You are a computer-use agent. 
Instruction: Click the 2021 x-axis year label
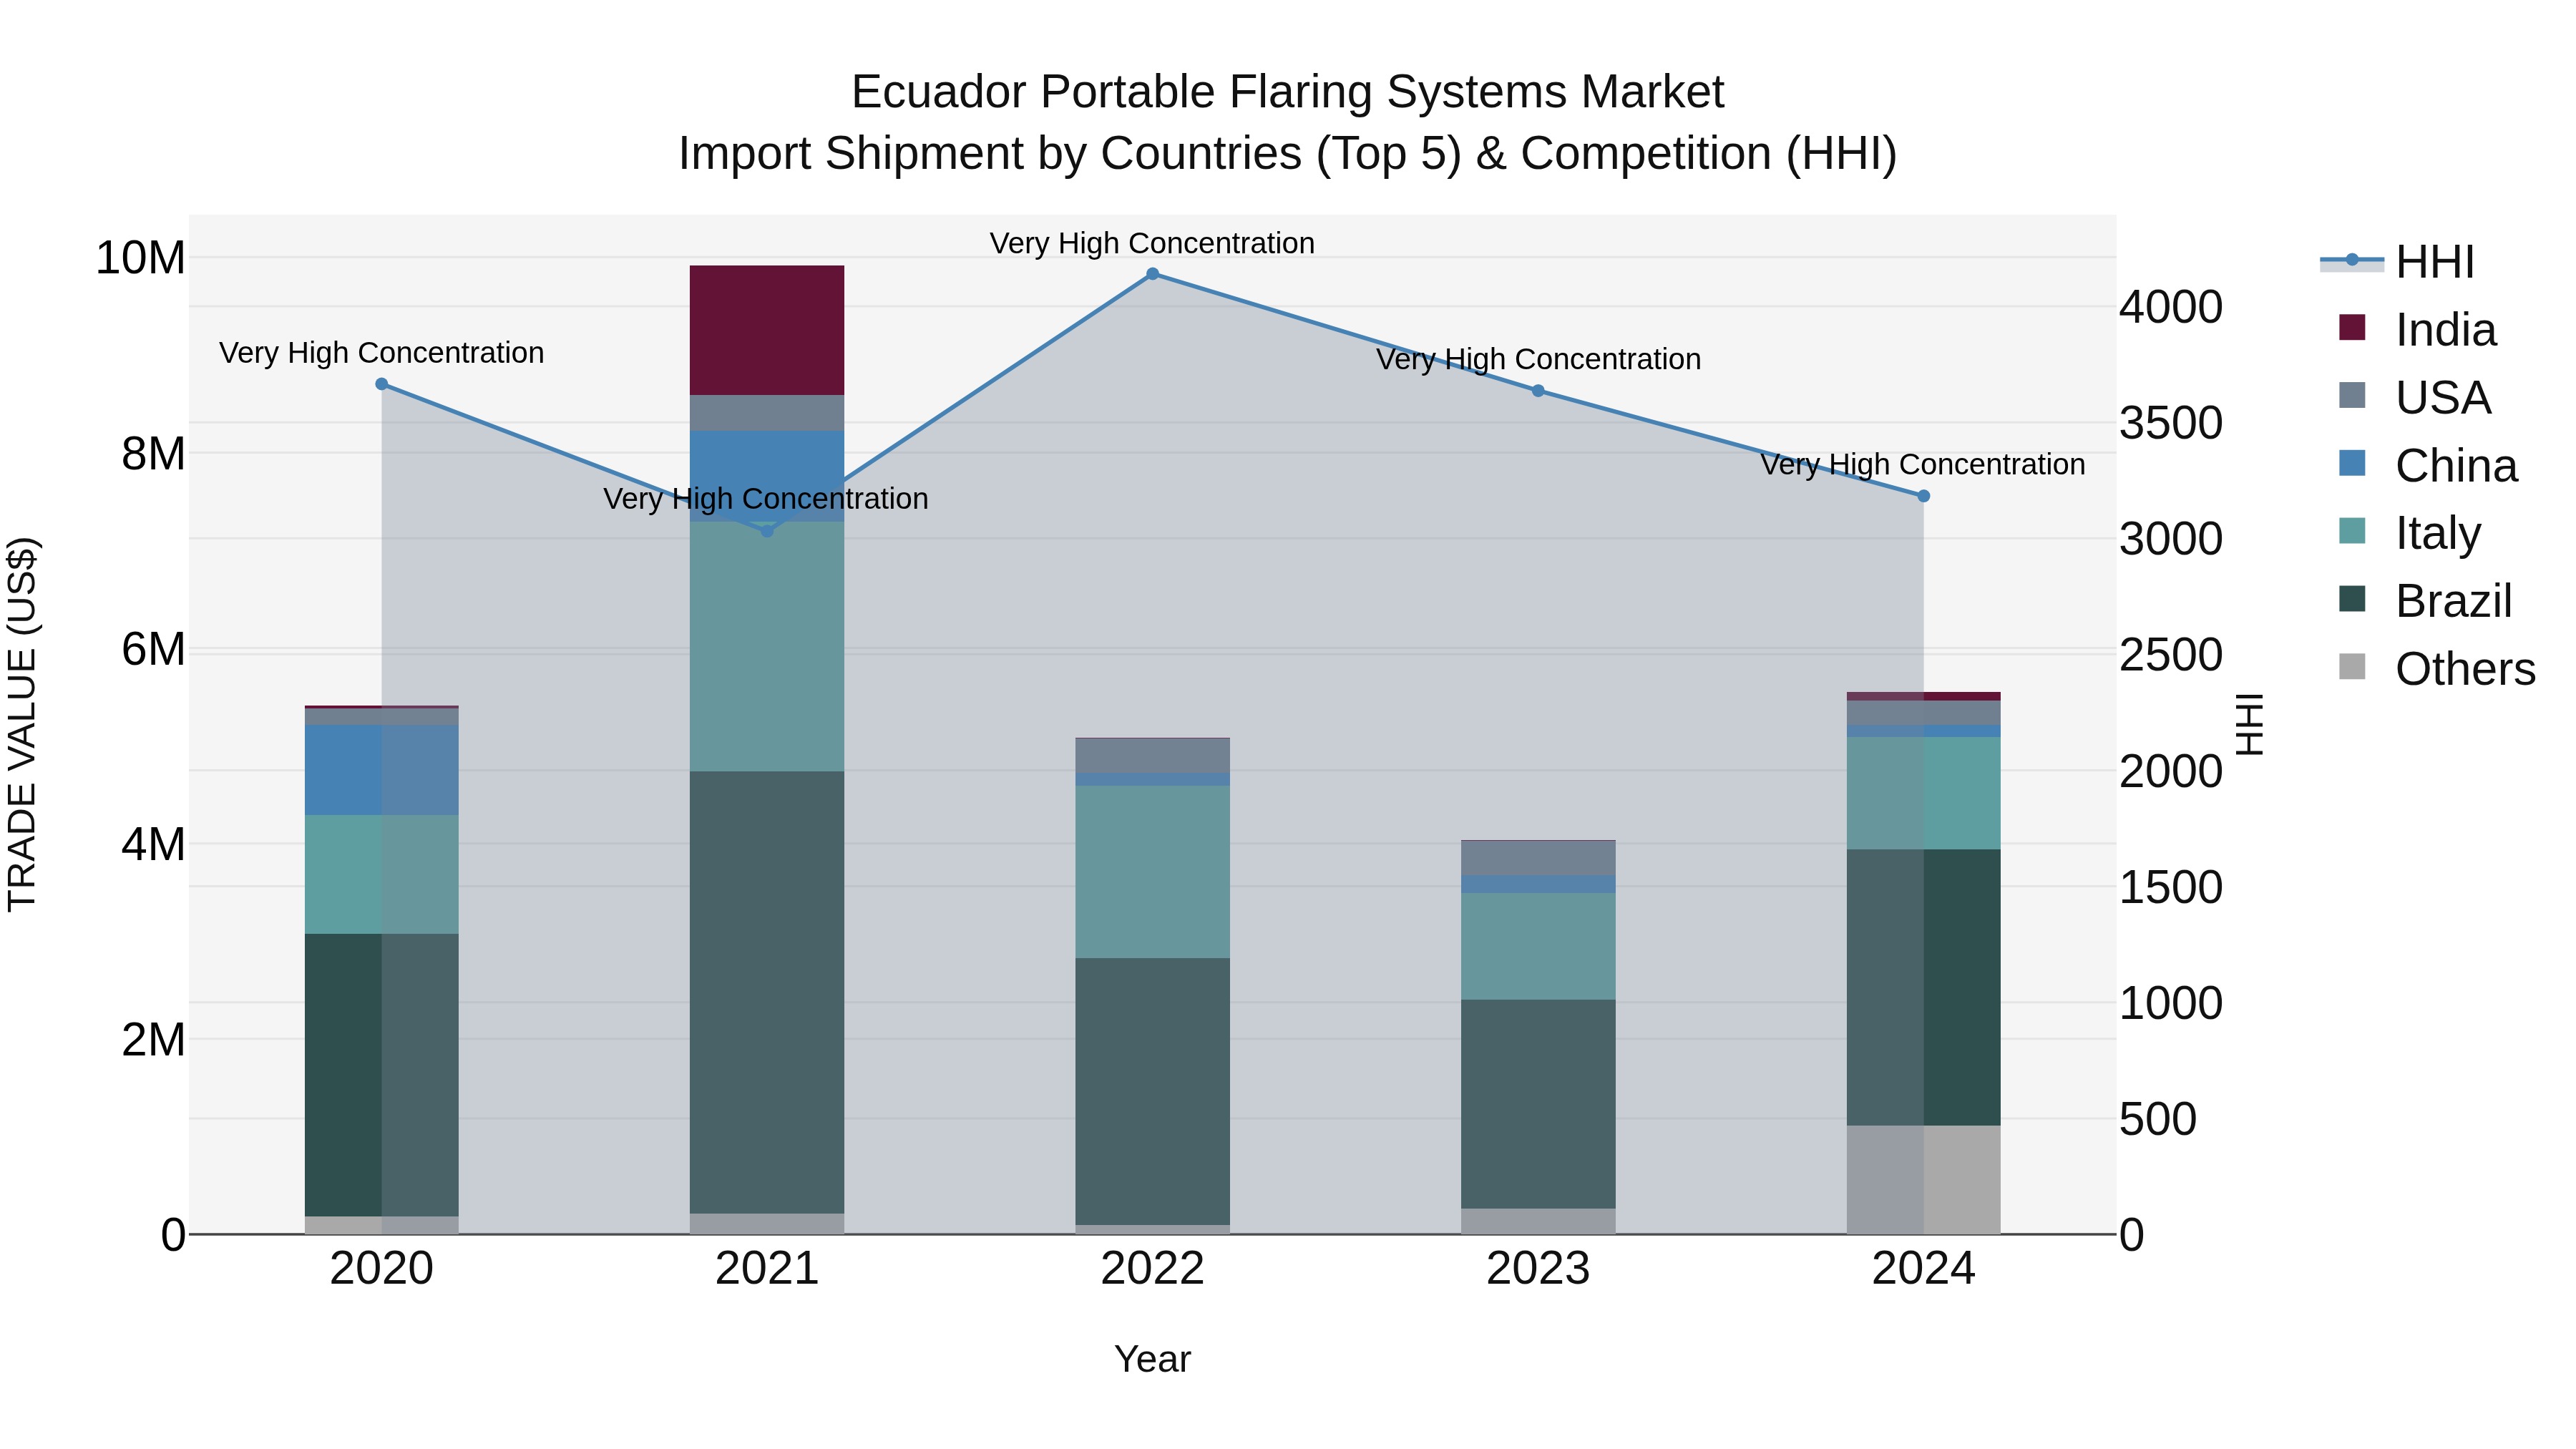point(767,1269)
